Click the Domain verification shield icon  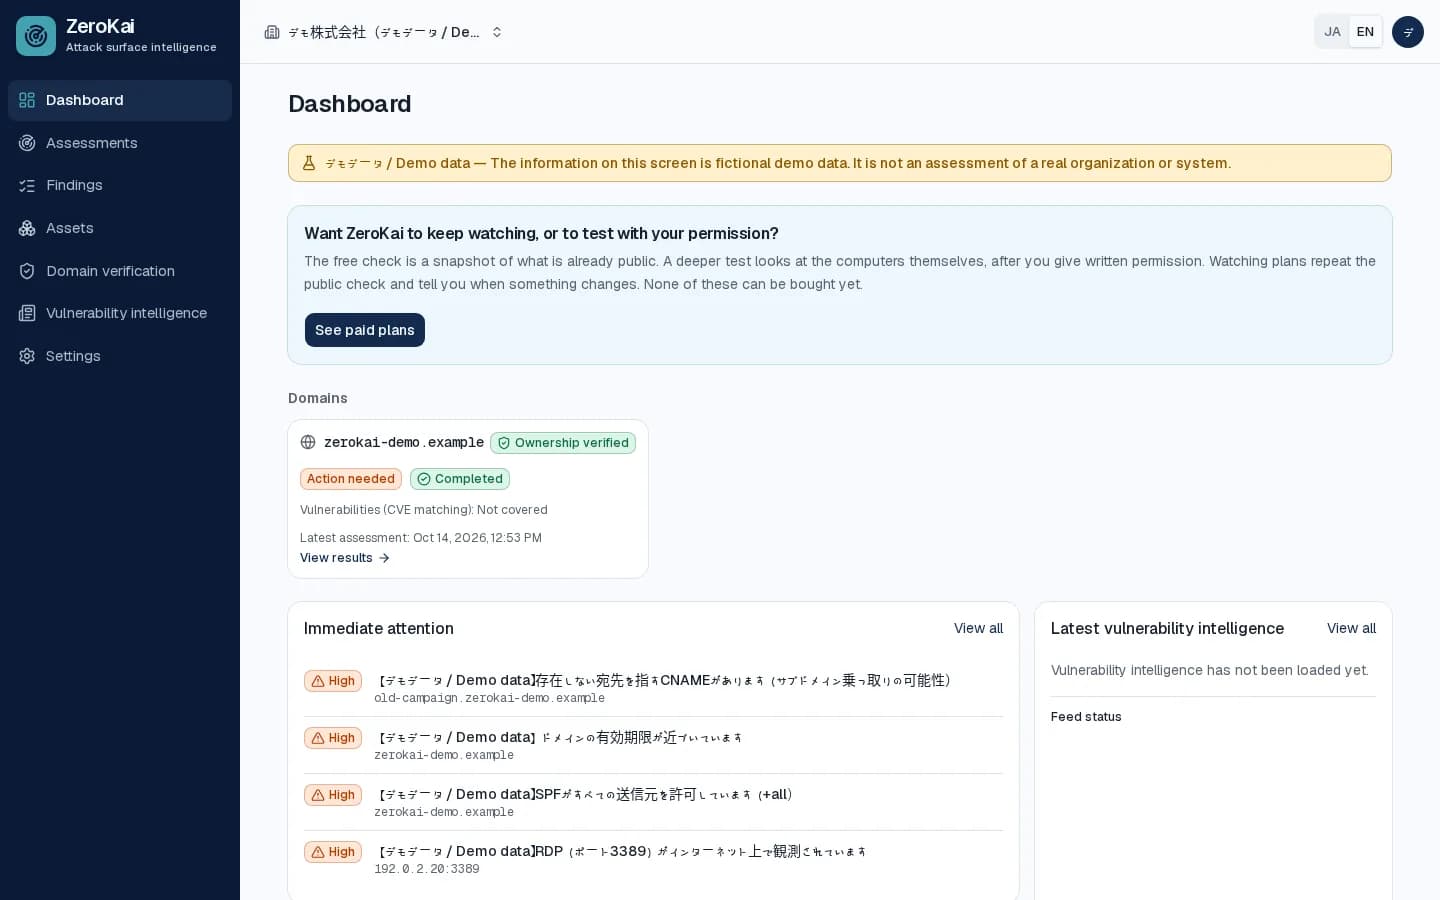[x=27, y=271]
